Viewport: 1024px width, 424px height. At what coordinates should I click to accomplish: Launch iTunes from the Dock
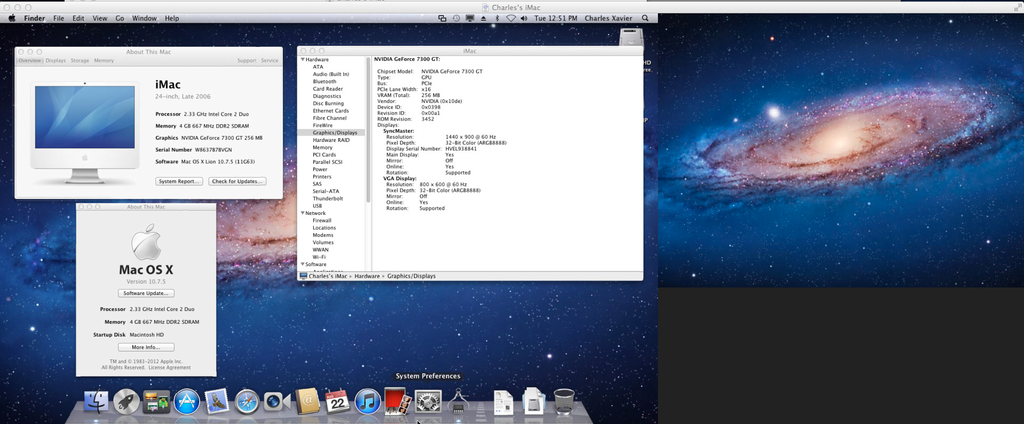pyautogui.click(x=368, y=401)
